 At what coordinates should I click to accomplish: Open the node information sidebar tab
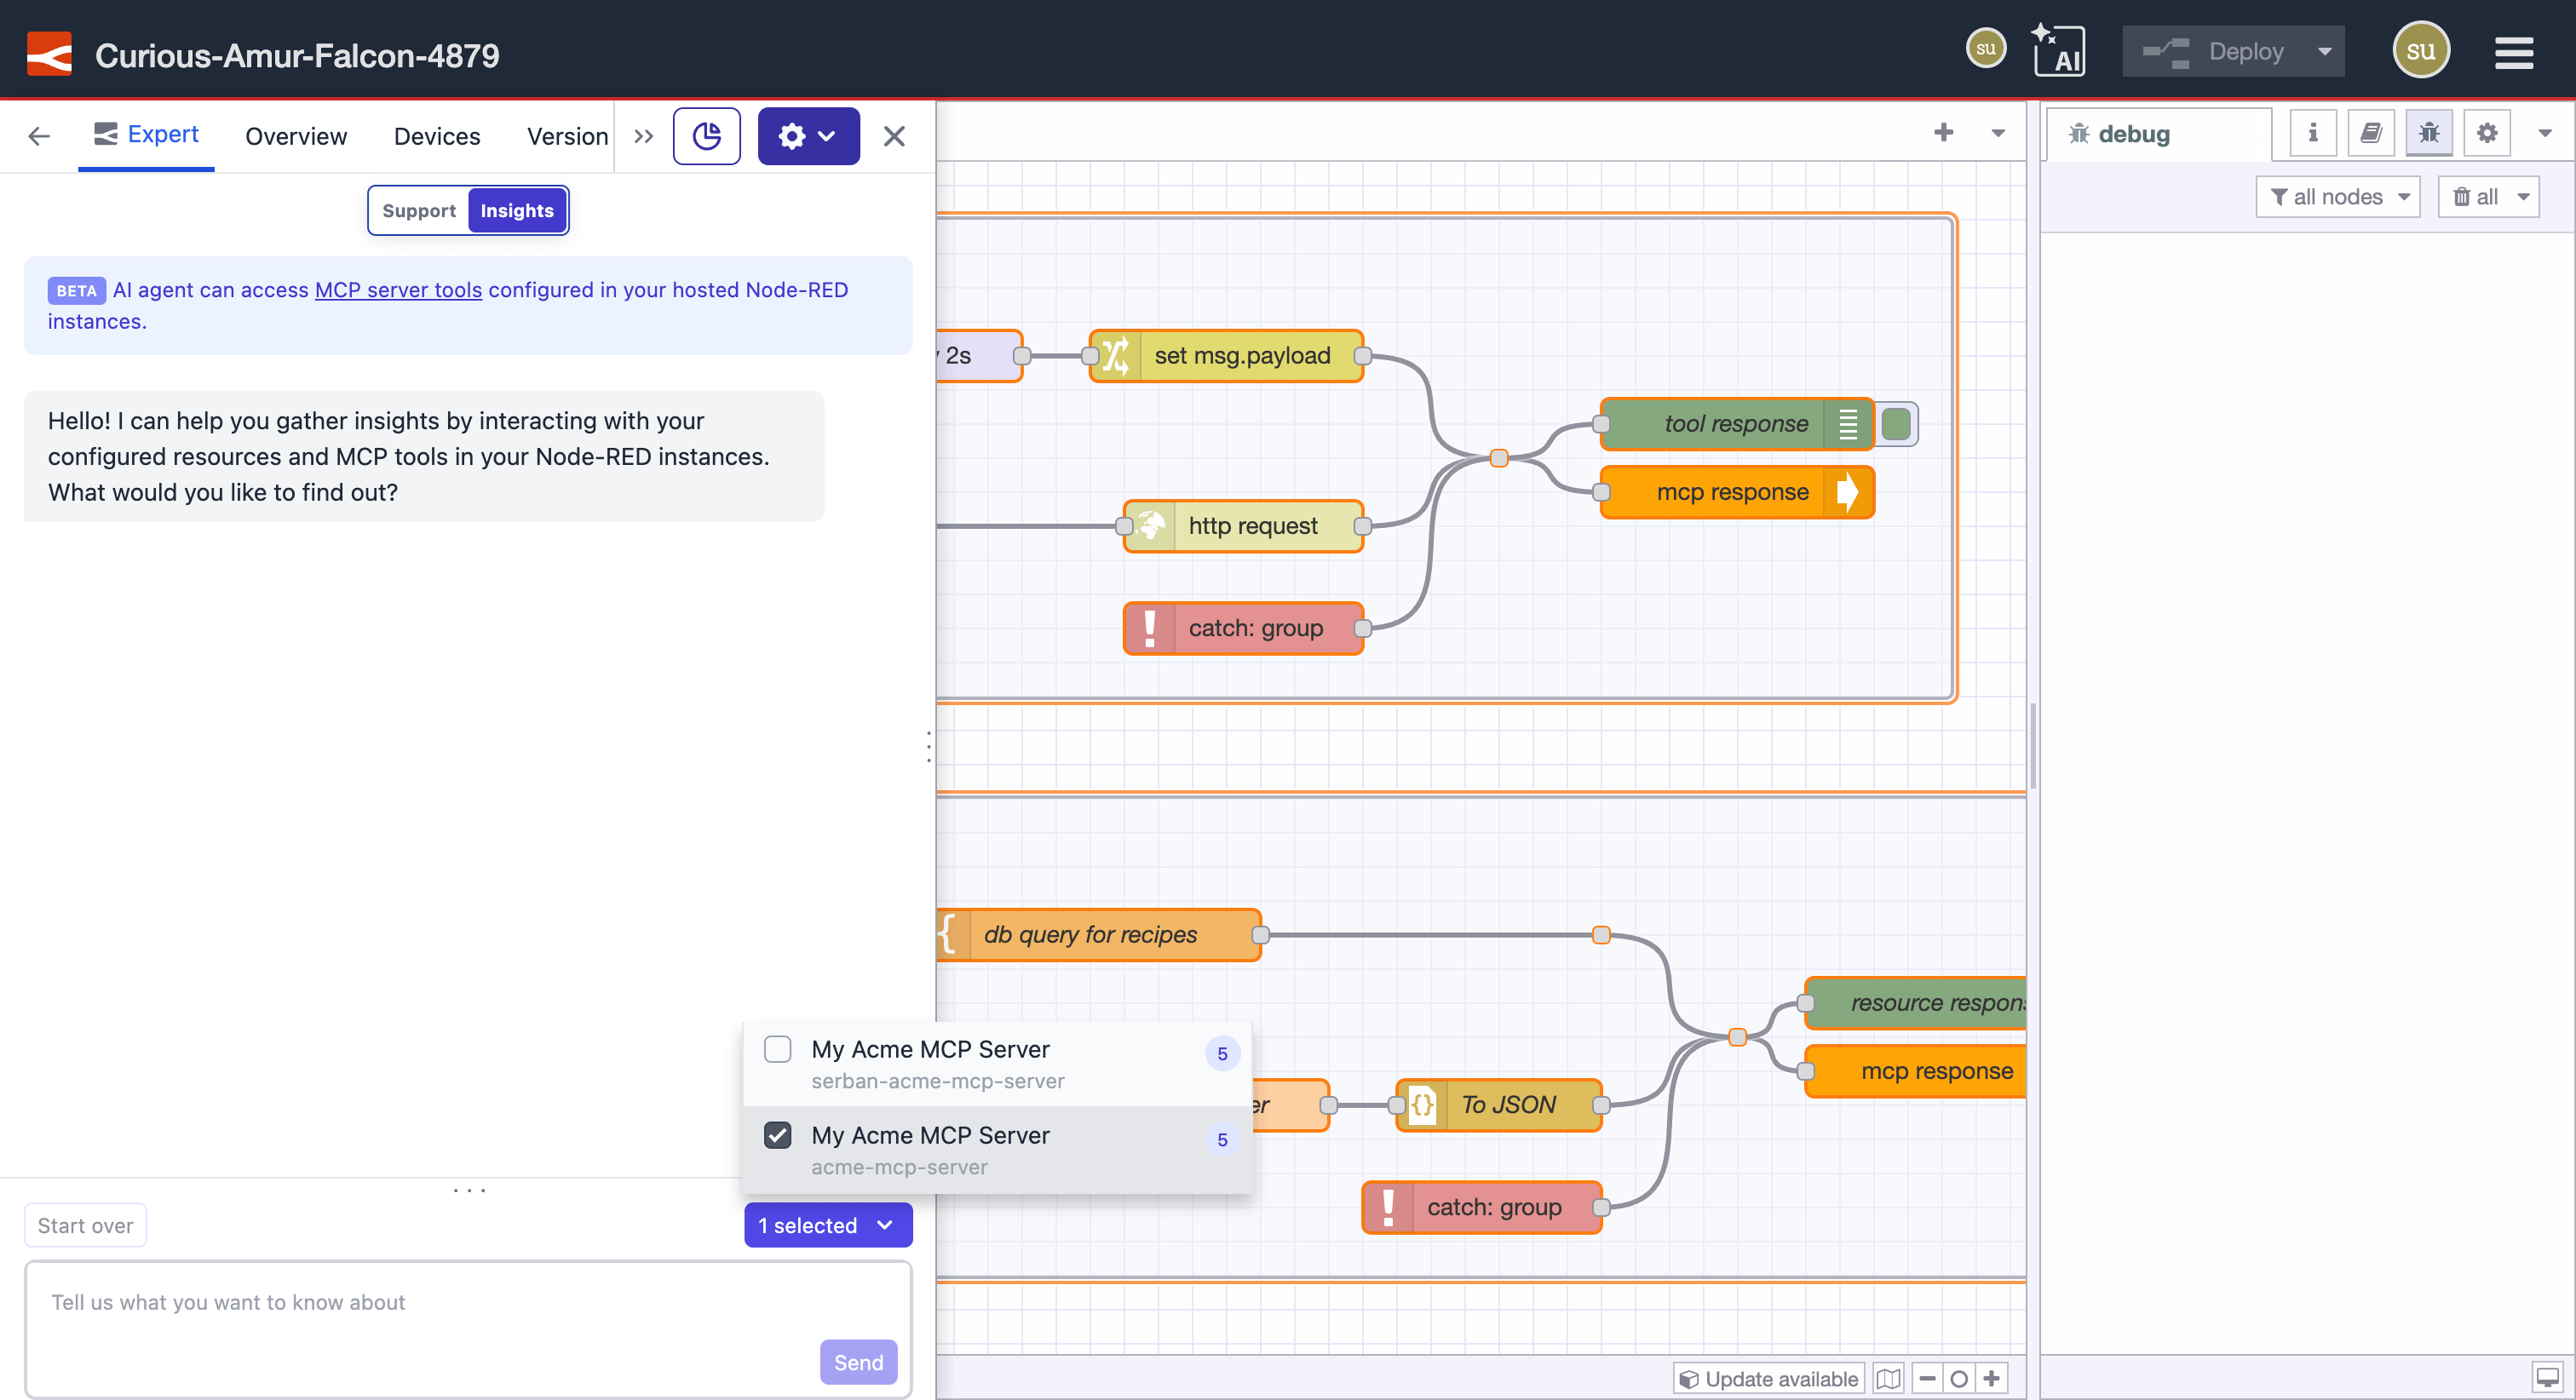[2312, 131]
